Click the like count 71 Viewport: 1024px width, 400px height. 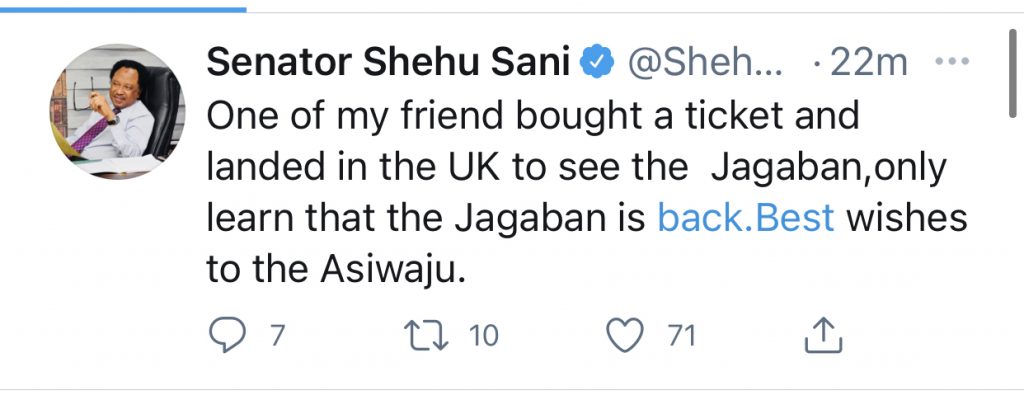click(x=681, y=335)
